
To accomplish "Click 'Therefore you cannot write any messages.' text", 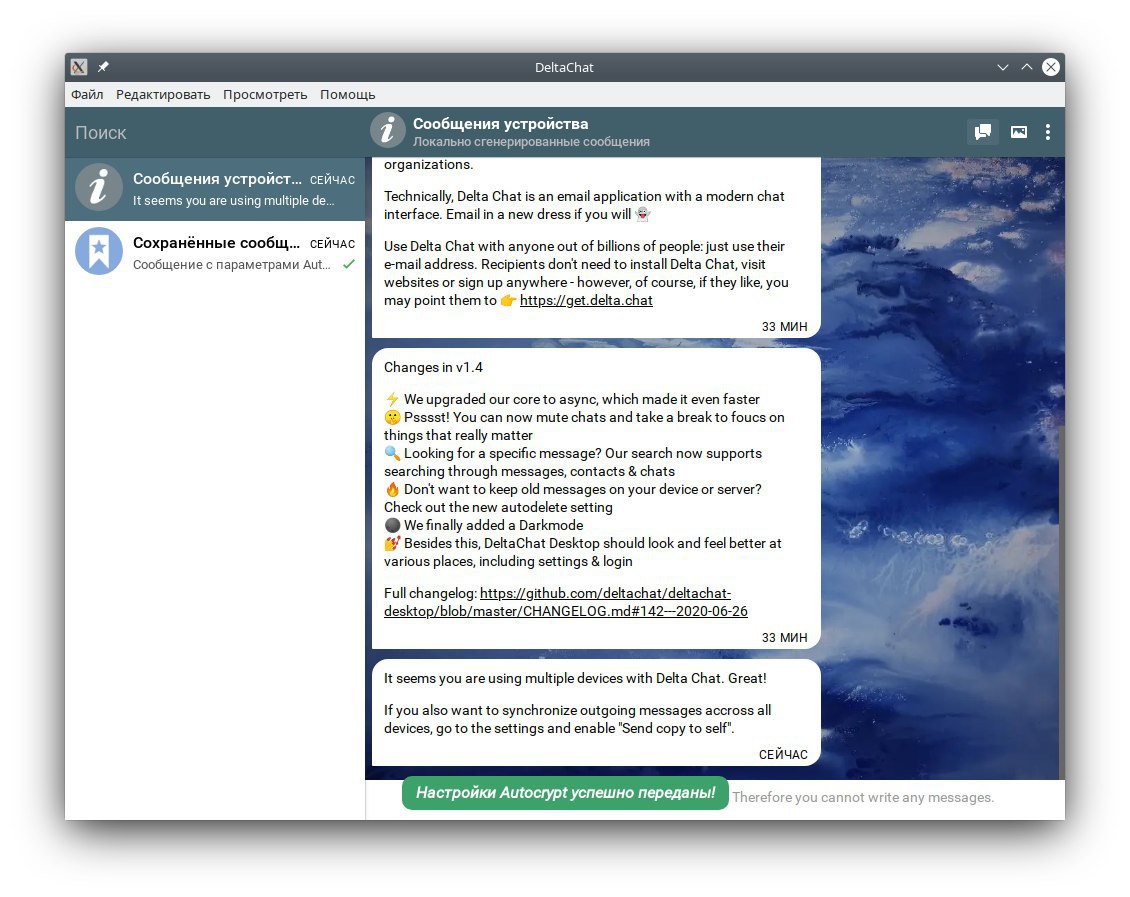I will 863,798.
